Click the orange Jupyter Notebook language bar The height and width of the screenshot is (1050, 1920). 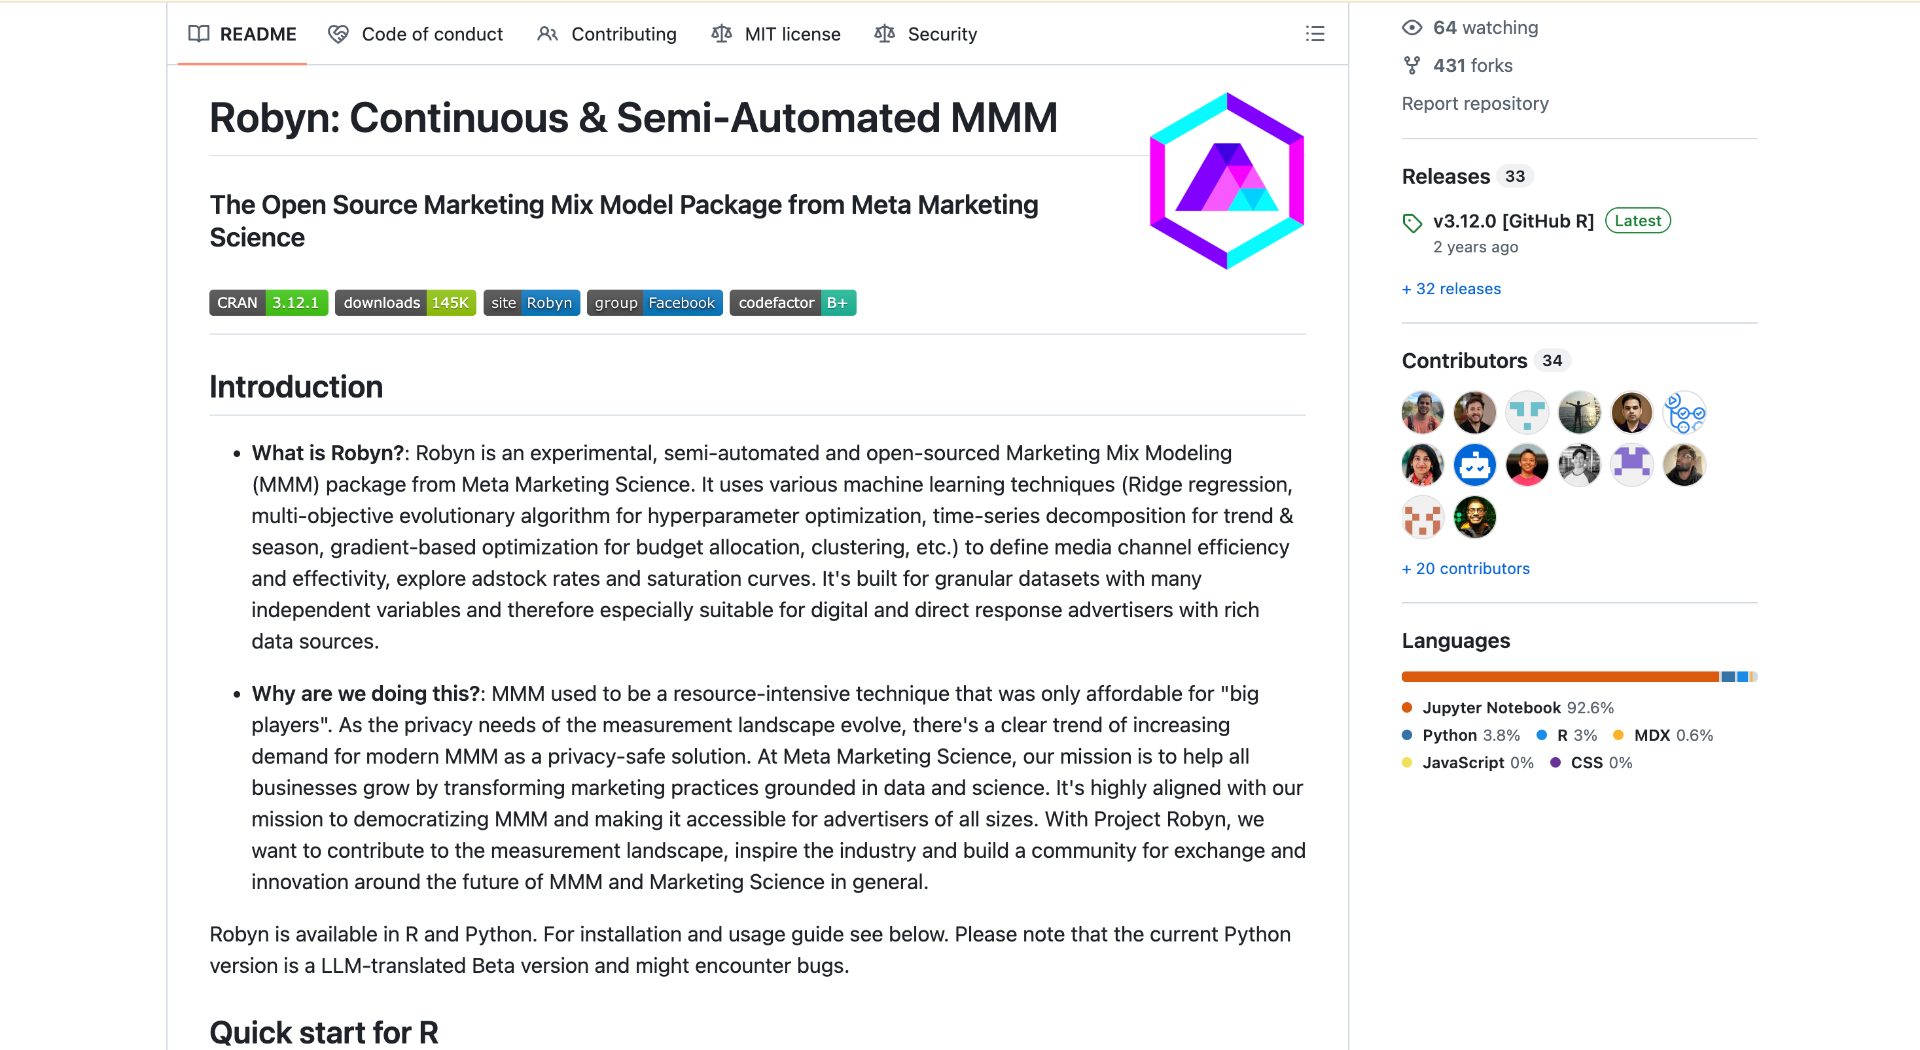coord(1560,677)
